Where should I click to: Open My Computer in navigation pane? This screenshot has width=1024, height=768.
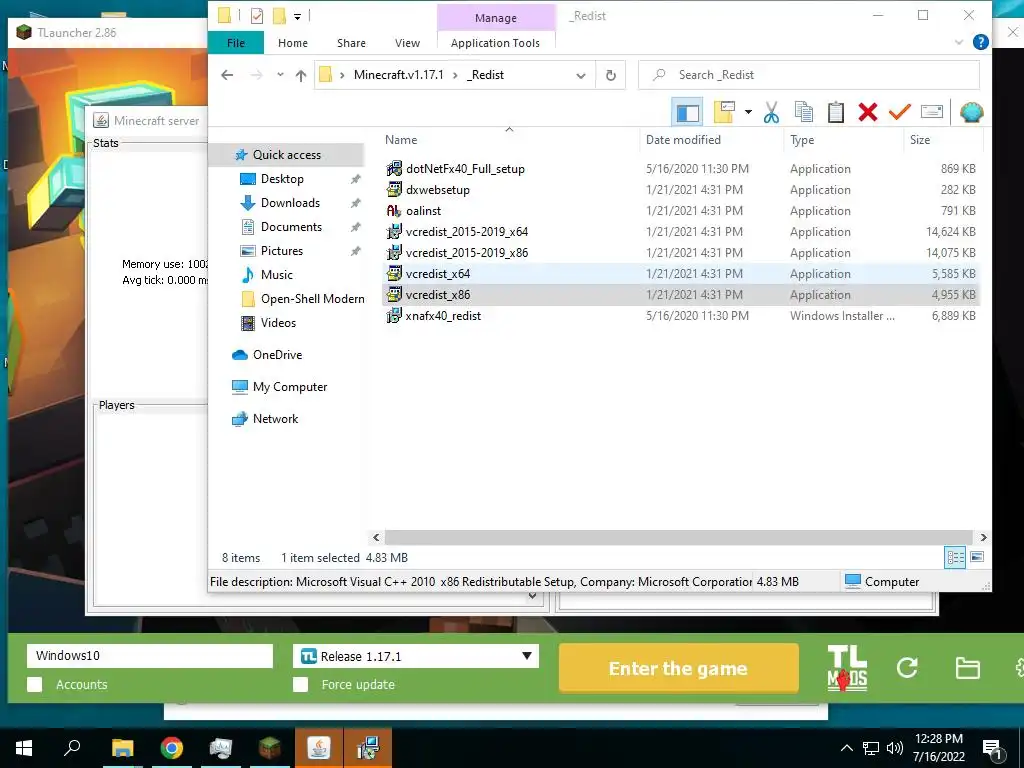click(290, 387)
